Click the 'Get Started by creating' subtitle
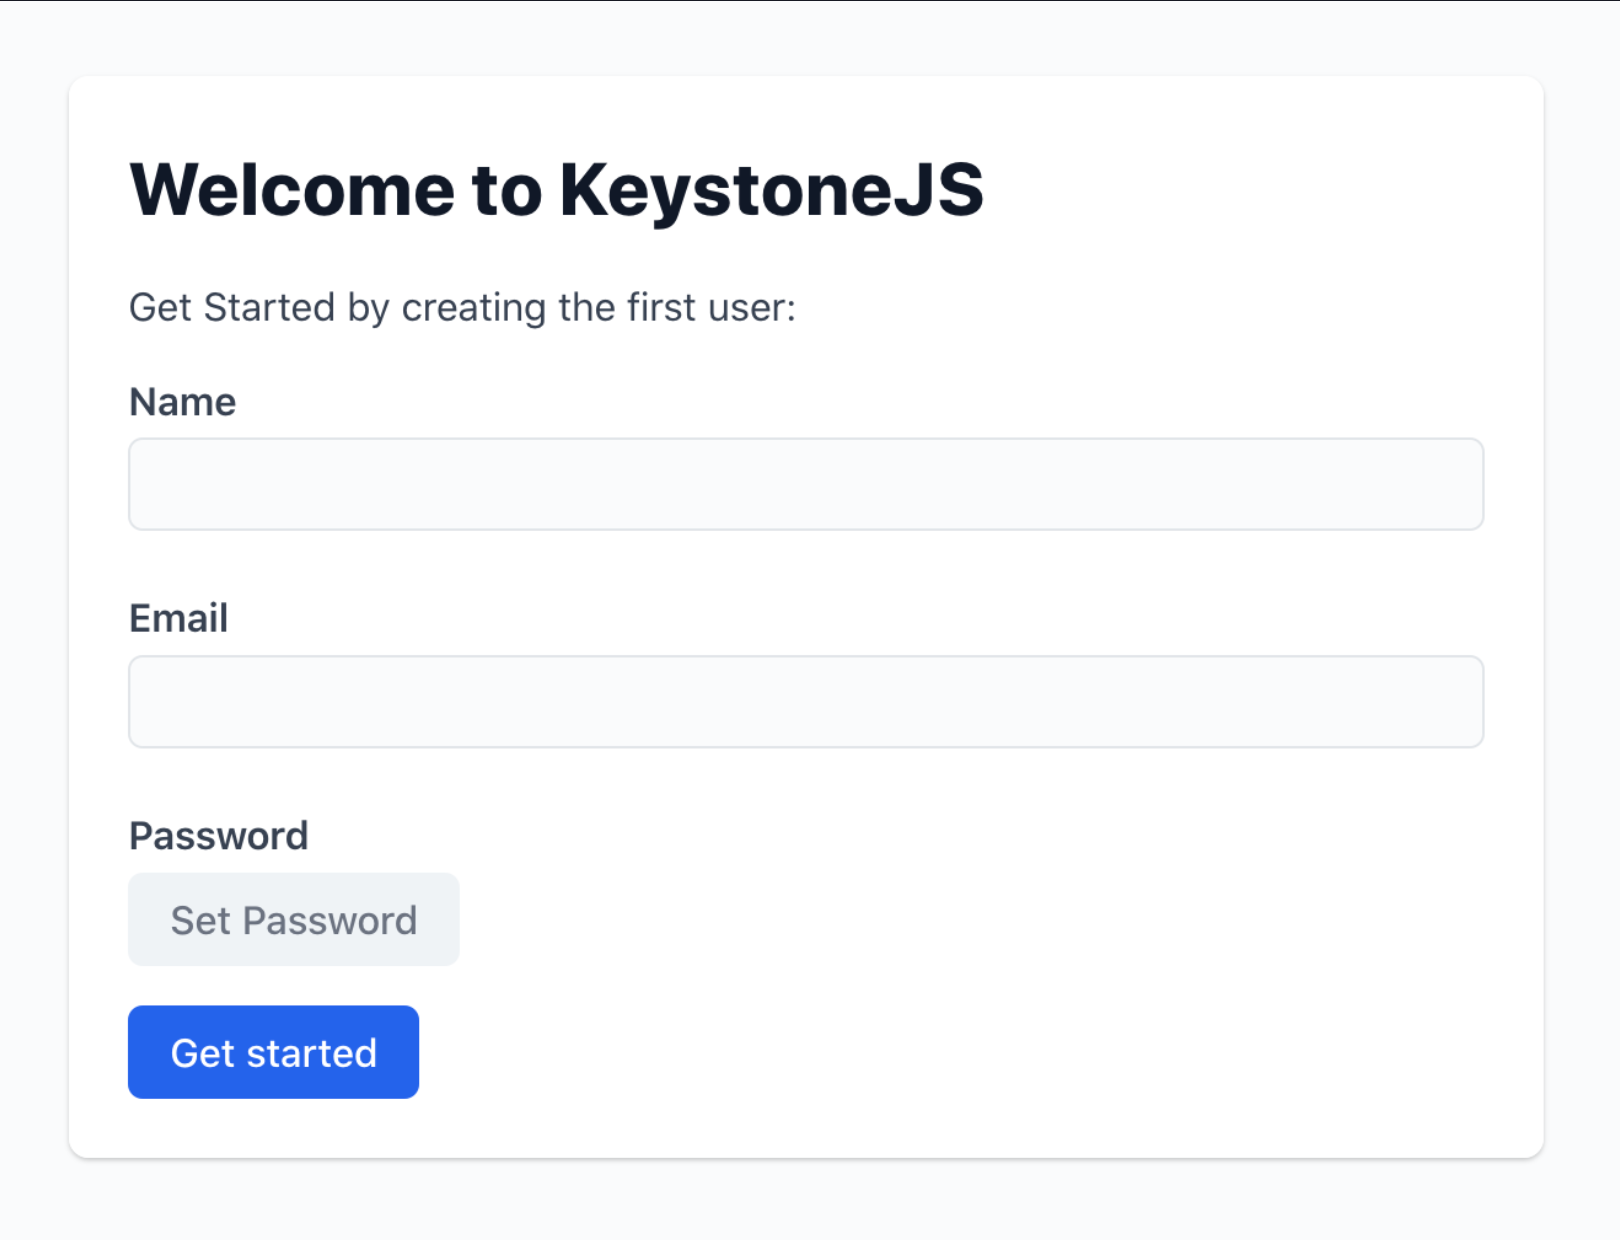1620x1240 pixels. (x=462, y=307)
